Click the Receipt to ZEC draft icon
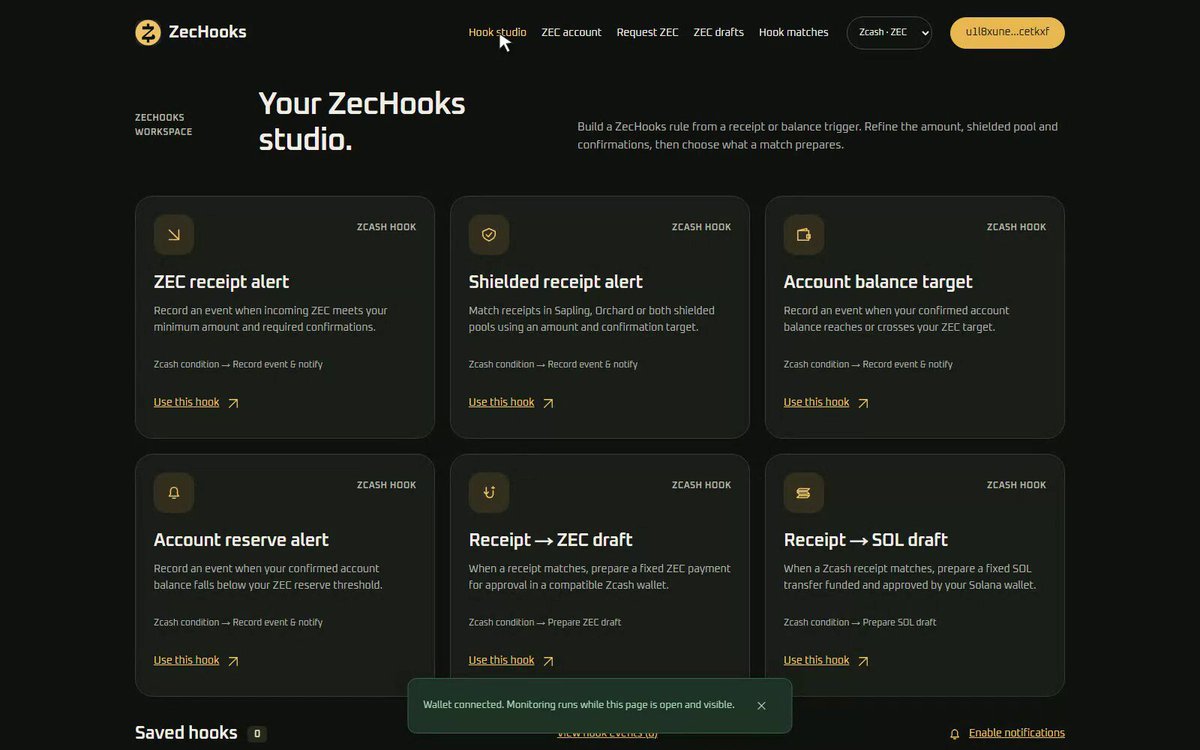The width and height of the screenshot is (1200, 750). (x=489, y=493)
